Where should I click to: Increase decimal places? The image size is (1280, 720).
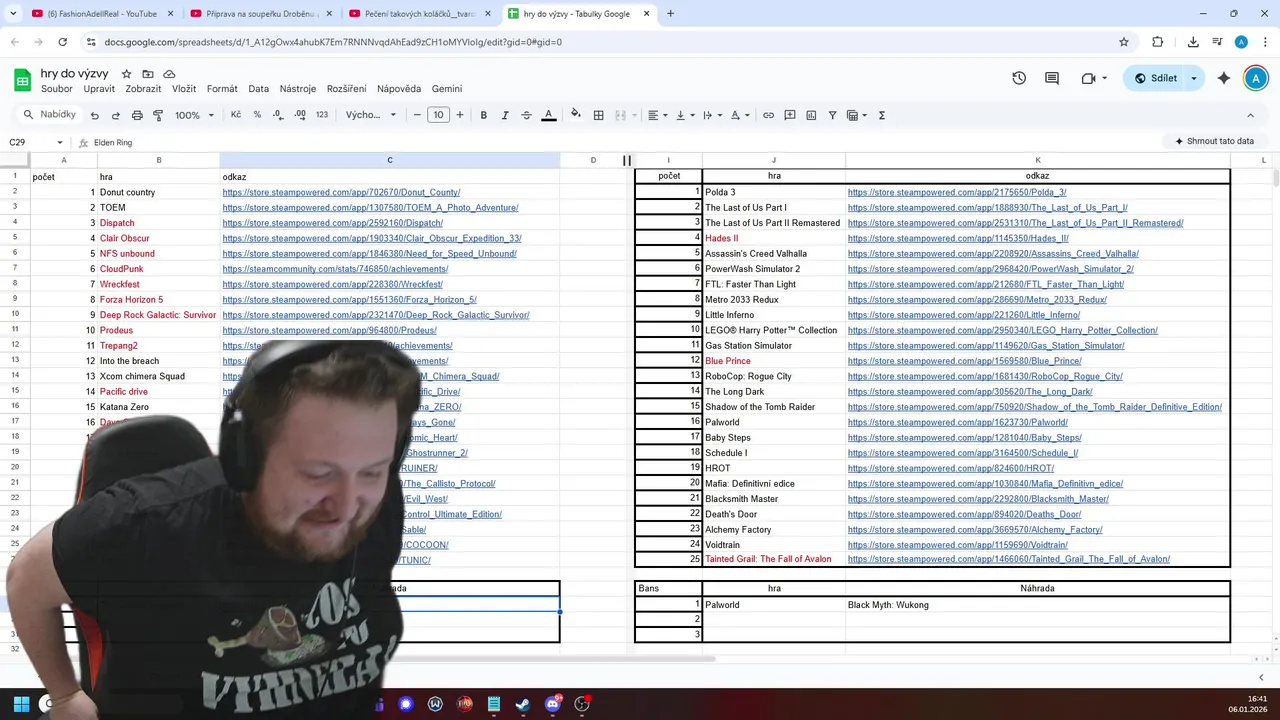(x=300, y=115)
